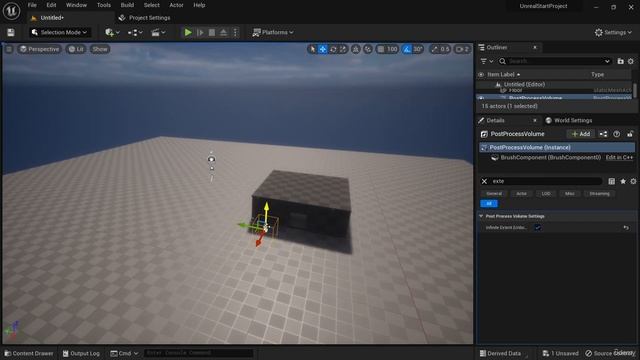Screen dimensions: 640x360
Task: Open the Select menu
Action: [151, 5]
